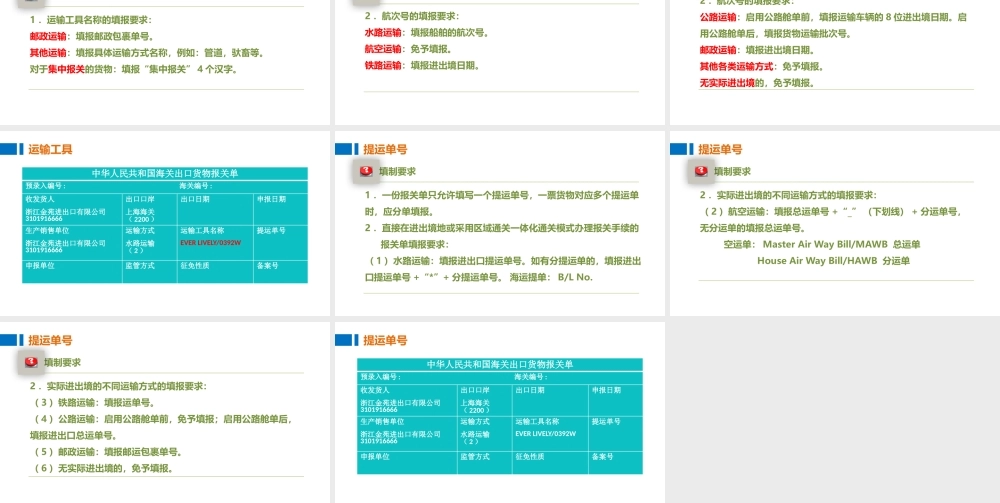Select the 提运单号 slide about Master Air Way Bill
The image size is (1000, 503).
tap(835, 223)
